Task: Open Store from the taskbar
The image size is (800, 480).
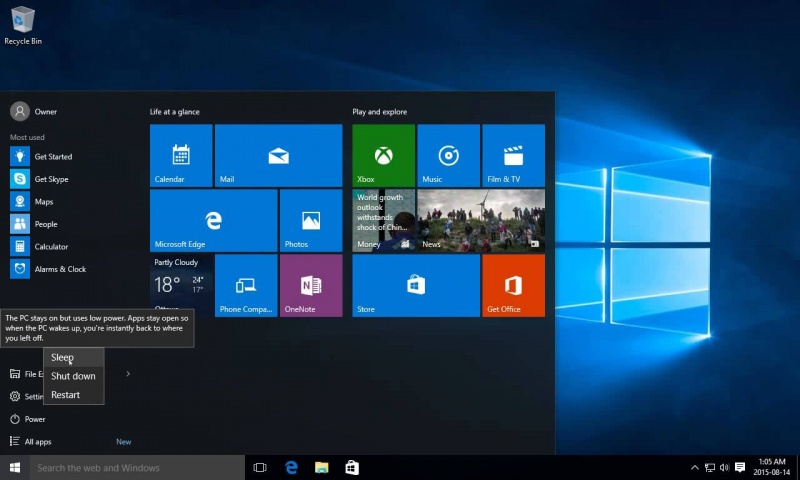Action: (352, 468)
